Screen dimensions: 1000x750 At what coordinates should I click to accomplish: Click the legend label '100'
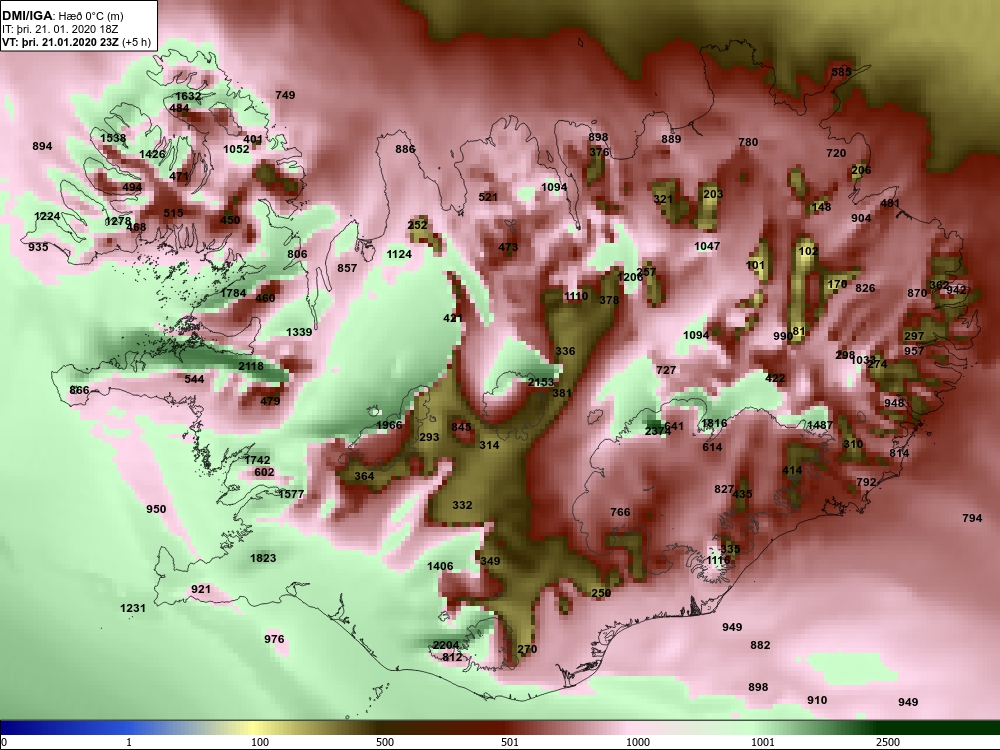(x=260, y=742)
